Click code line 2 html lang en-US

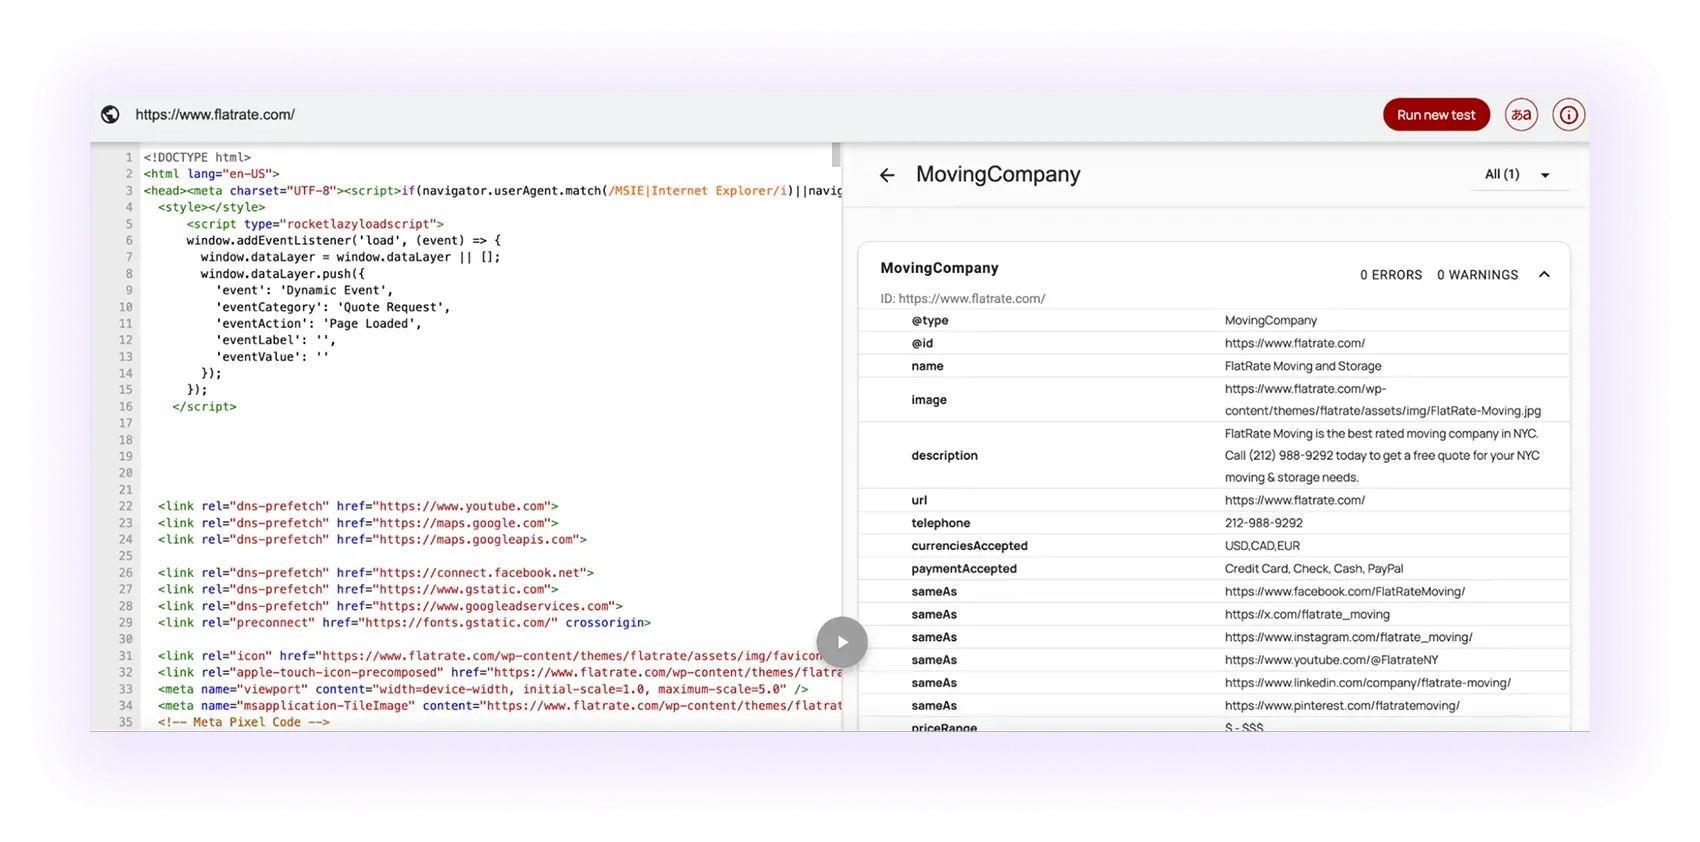point(211,174)
